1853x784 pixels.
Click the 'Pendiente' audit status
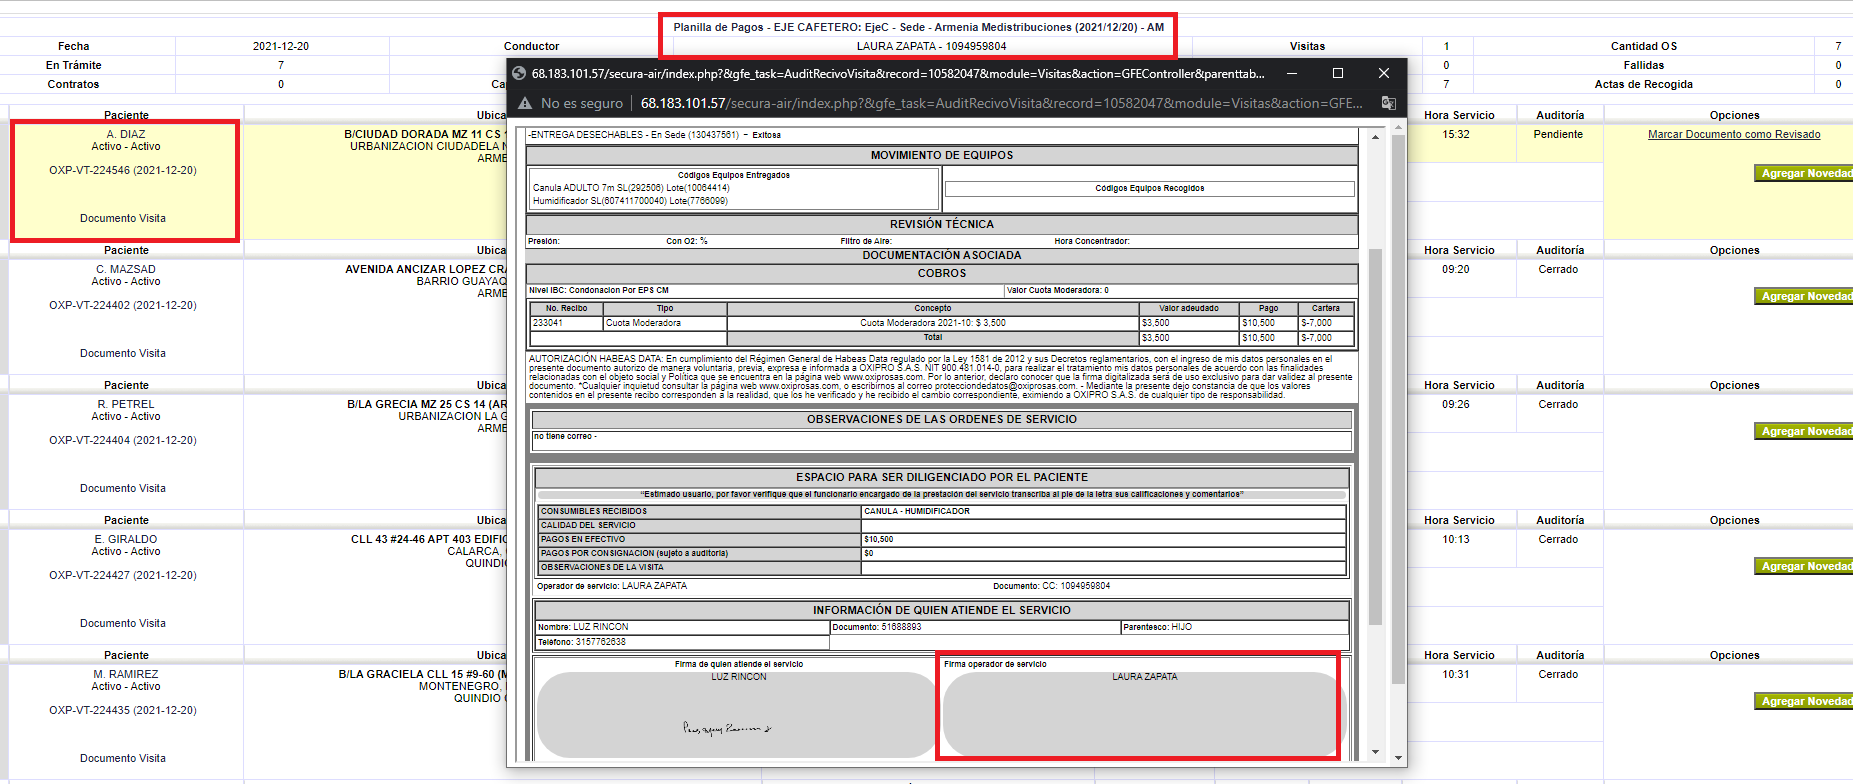(1558, 134)
